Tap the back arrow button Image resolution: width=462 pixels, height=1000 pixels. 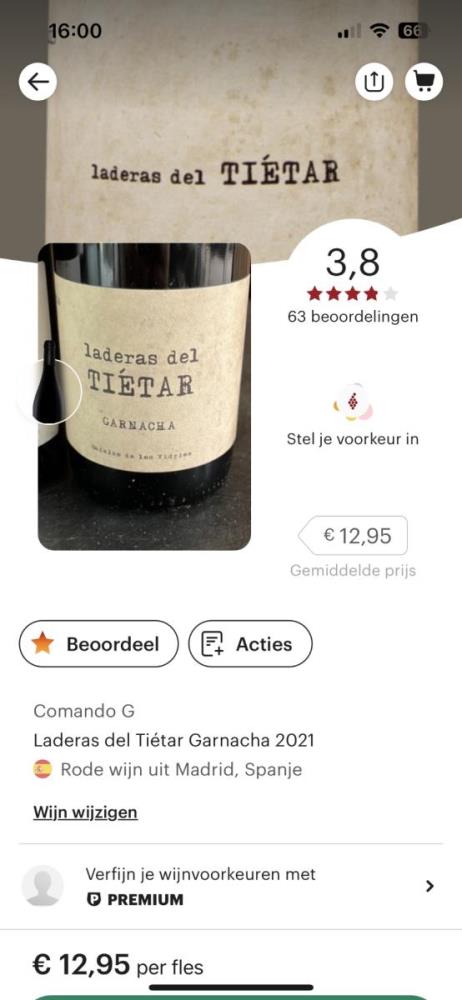point(38,82)
